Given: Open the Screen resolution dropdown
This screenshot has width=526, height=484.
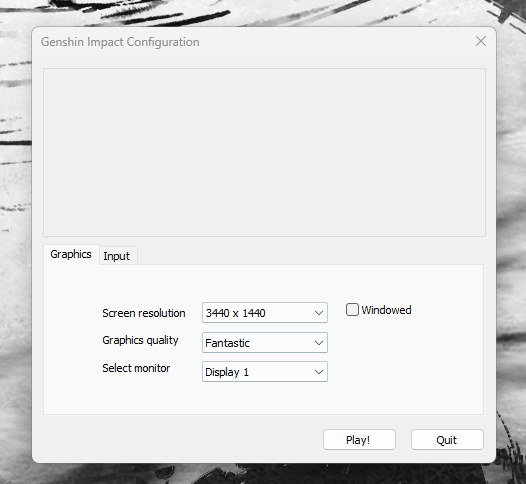Looking at the screenshot, I should [x=265, y=313].
